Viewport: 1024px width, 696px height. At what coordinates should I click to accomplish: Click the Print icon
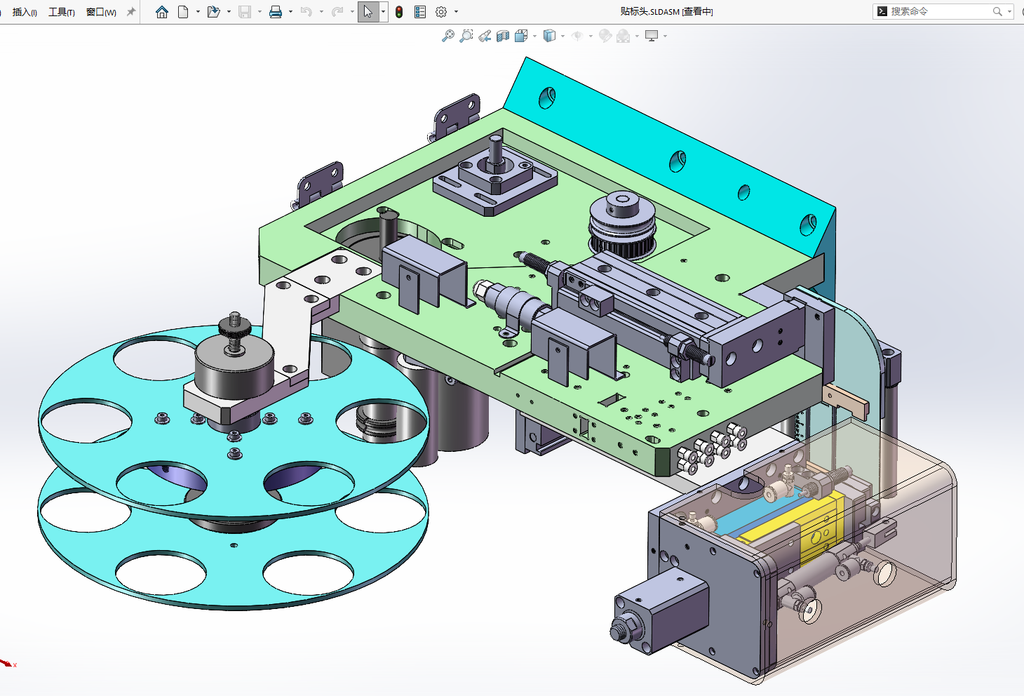(x=276, y=12)
